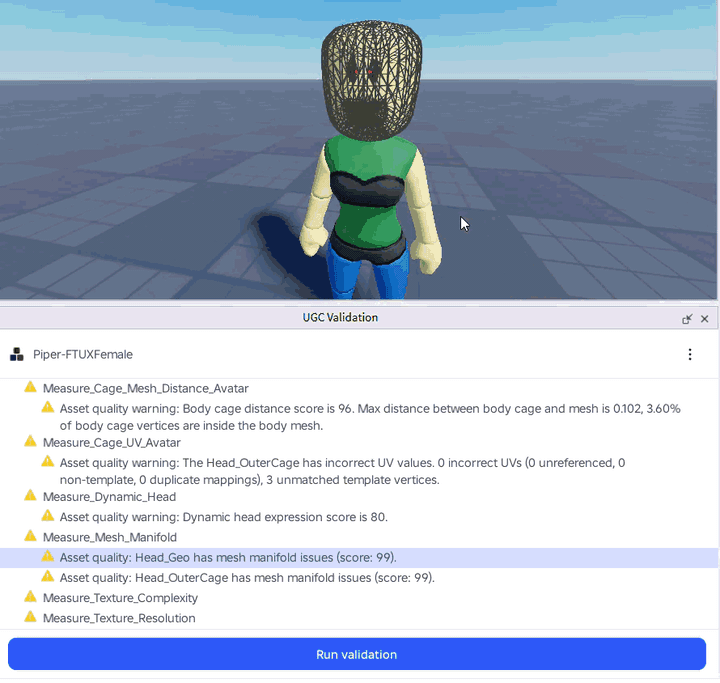Click the warning icon beside Measure_Texture_Resolution
720x683 pixels.
pyautogui.click(x=30, y=617)
